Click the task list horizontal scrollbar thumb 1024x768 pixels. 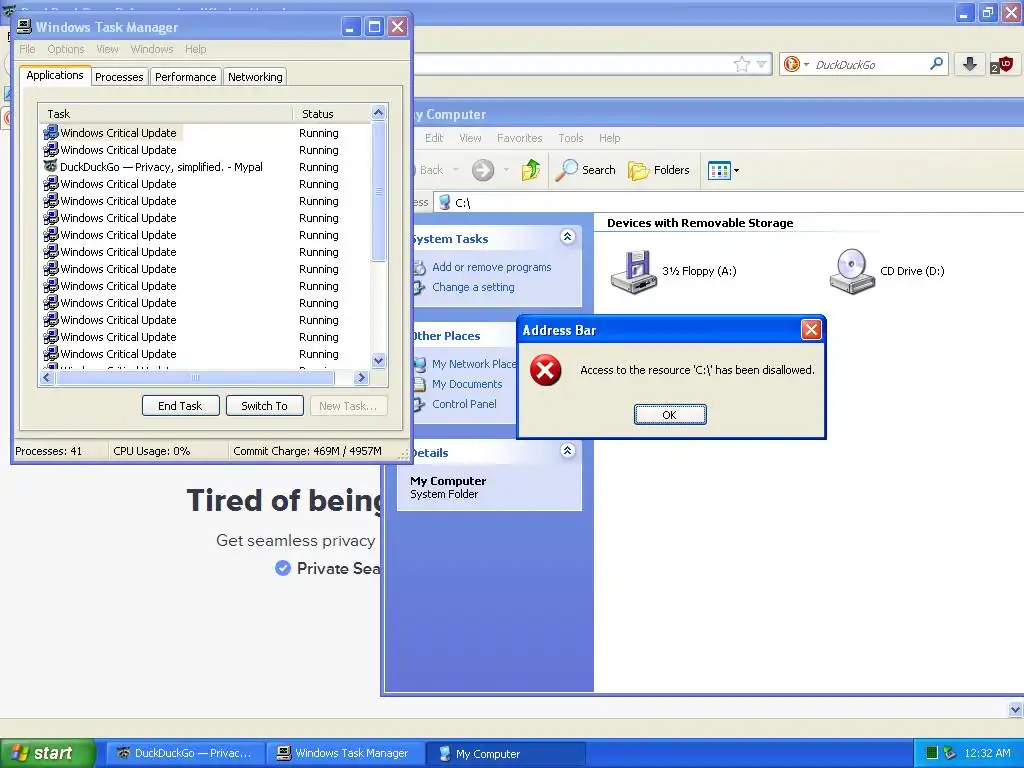coord(195,377)
